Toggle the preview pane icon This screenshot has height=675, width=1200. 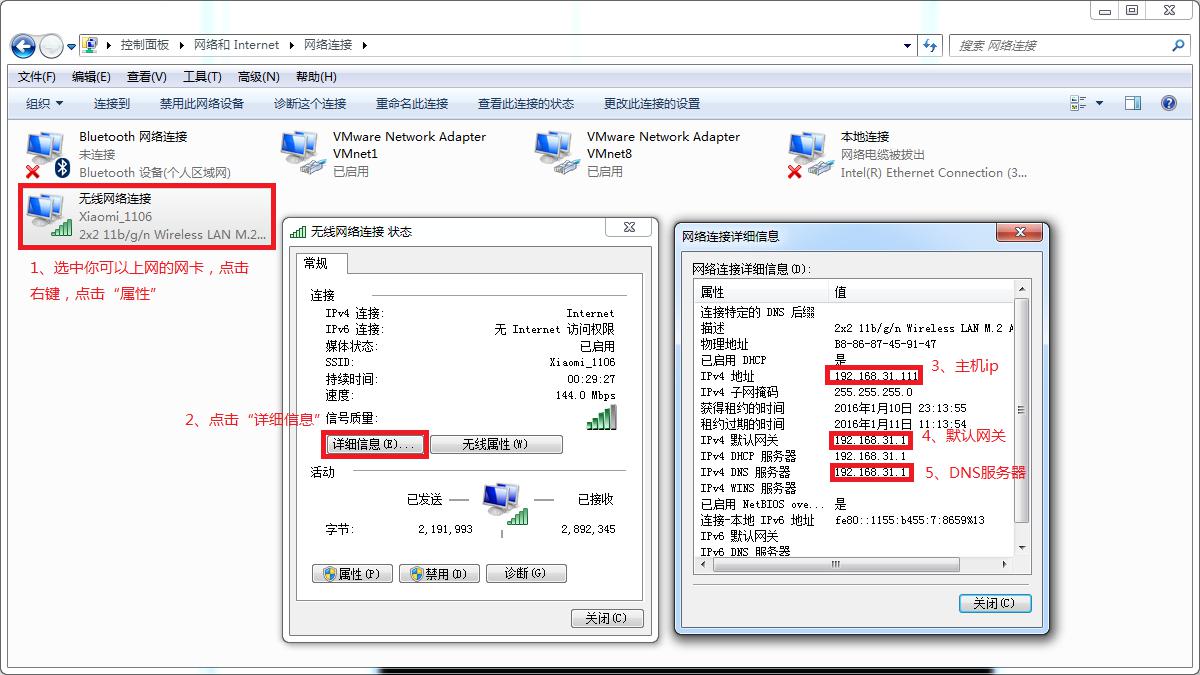[x=1133, y=103]
